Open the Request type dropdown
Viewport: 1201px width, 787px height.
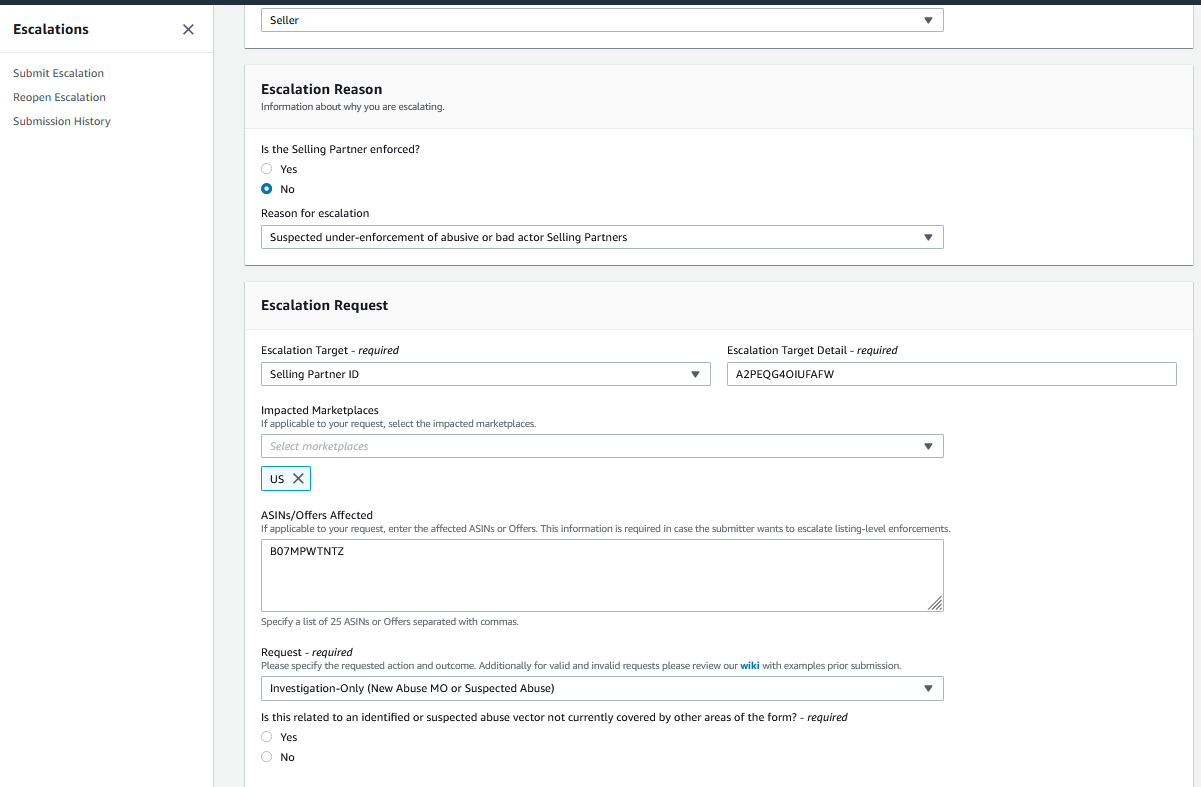click(x=601, y=688)
